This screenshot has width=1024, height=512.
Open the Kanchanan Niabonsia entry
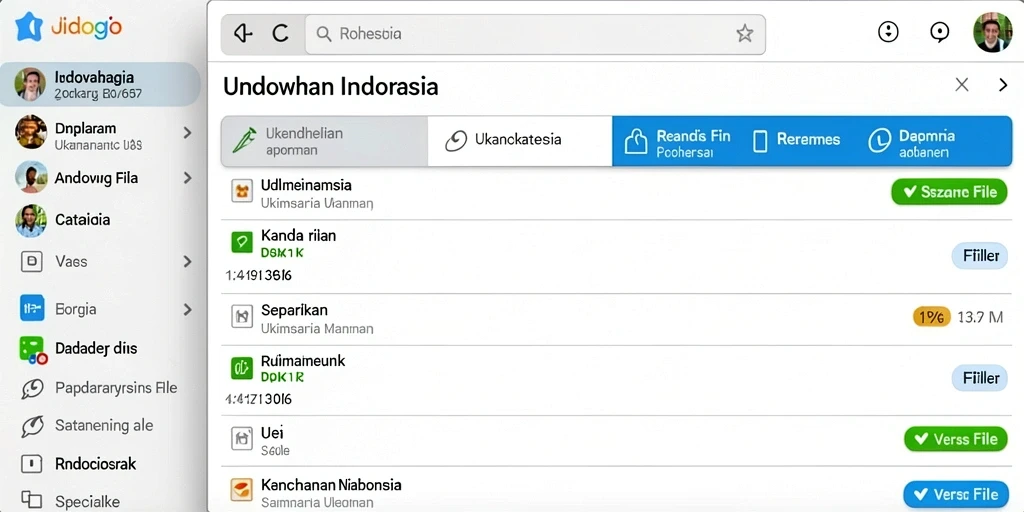click(x=331, y=485)
